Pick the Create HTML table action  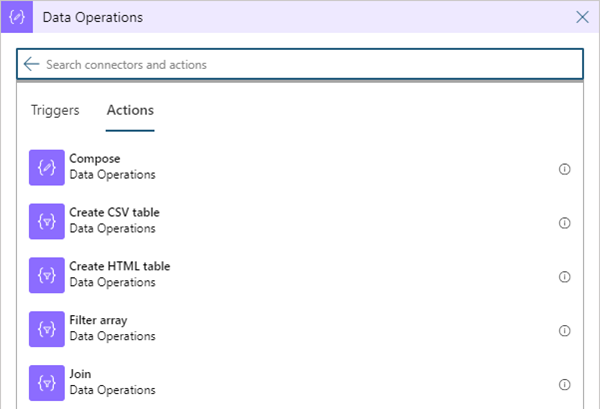coord(119,267)
